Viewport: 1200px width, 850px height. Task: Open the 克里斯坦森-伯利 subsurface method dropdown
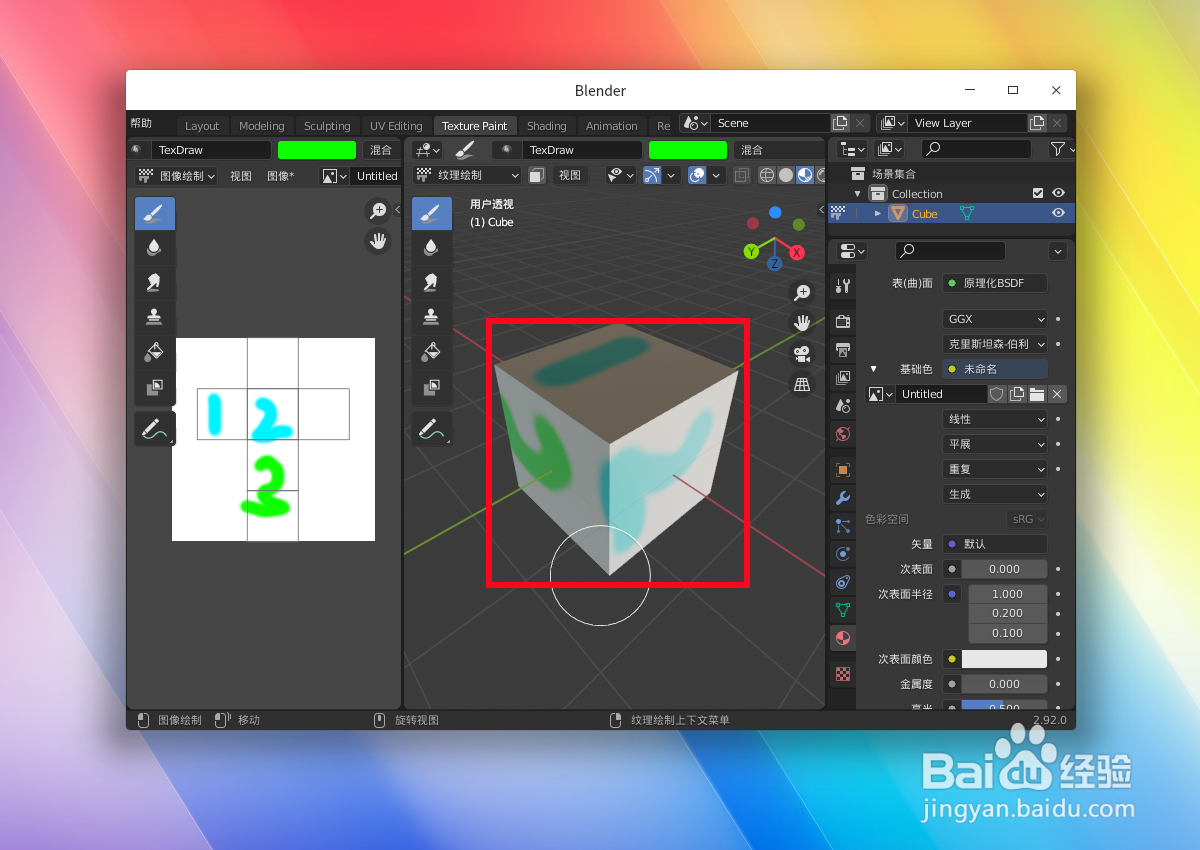click(995, 344)
